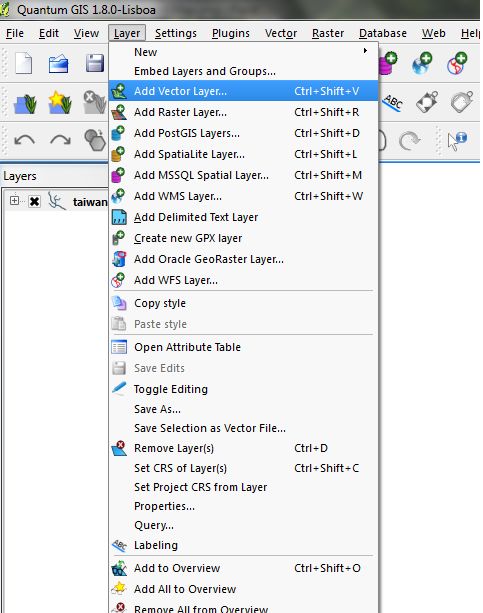Image resolution: width=483 pixels, height=613 pixels.
Task: Choose Add Oracle GeoRaster Layer
Action: point(243,259)
